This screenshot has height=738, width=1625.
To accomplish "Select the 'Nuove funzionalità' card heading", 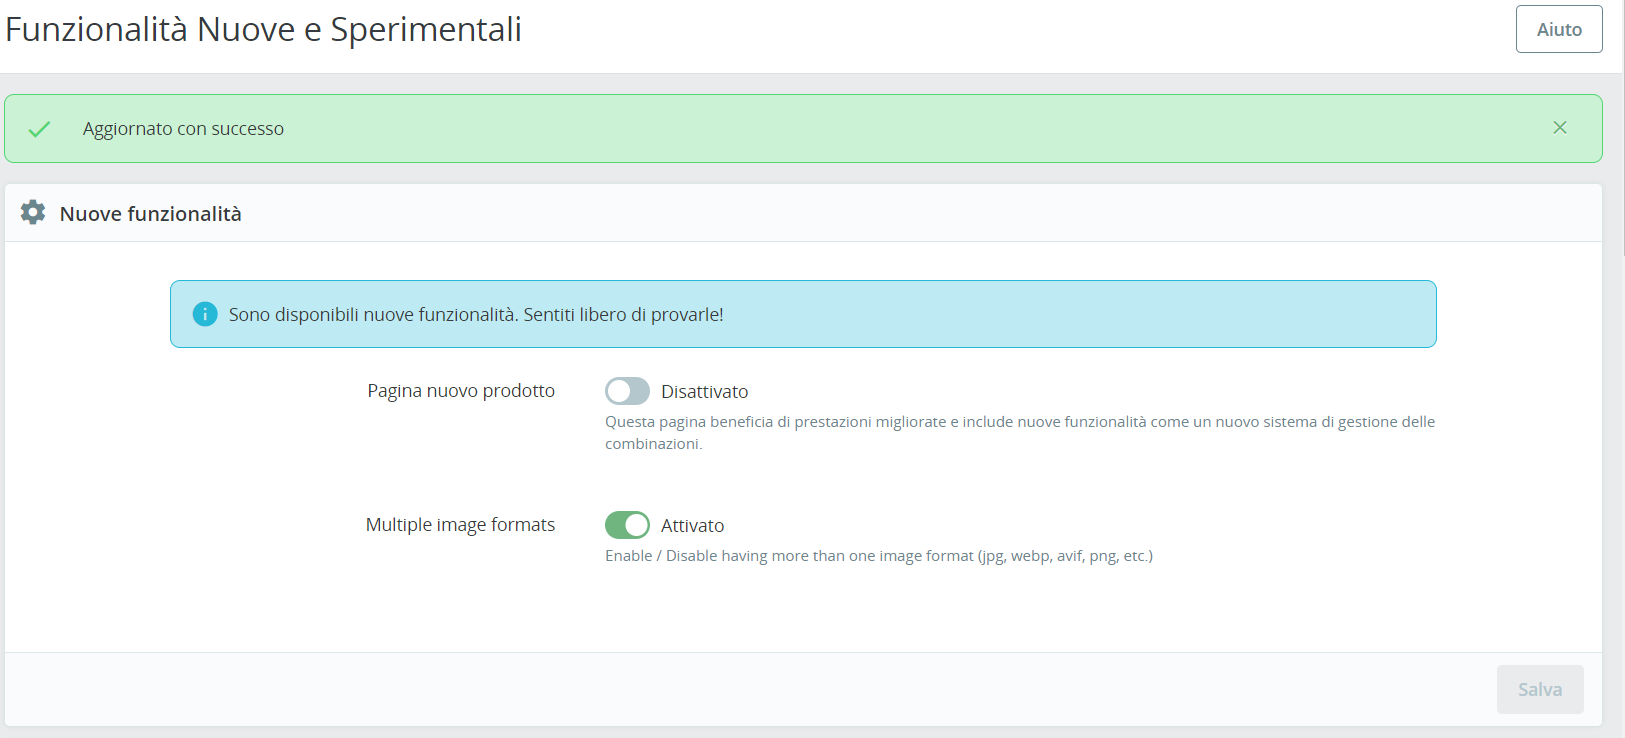I will (151, 214).
